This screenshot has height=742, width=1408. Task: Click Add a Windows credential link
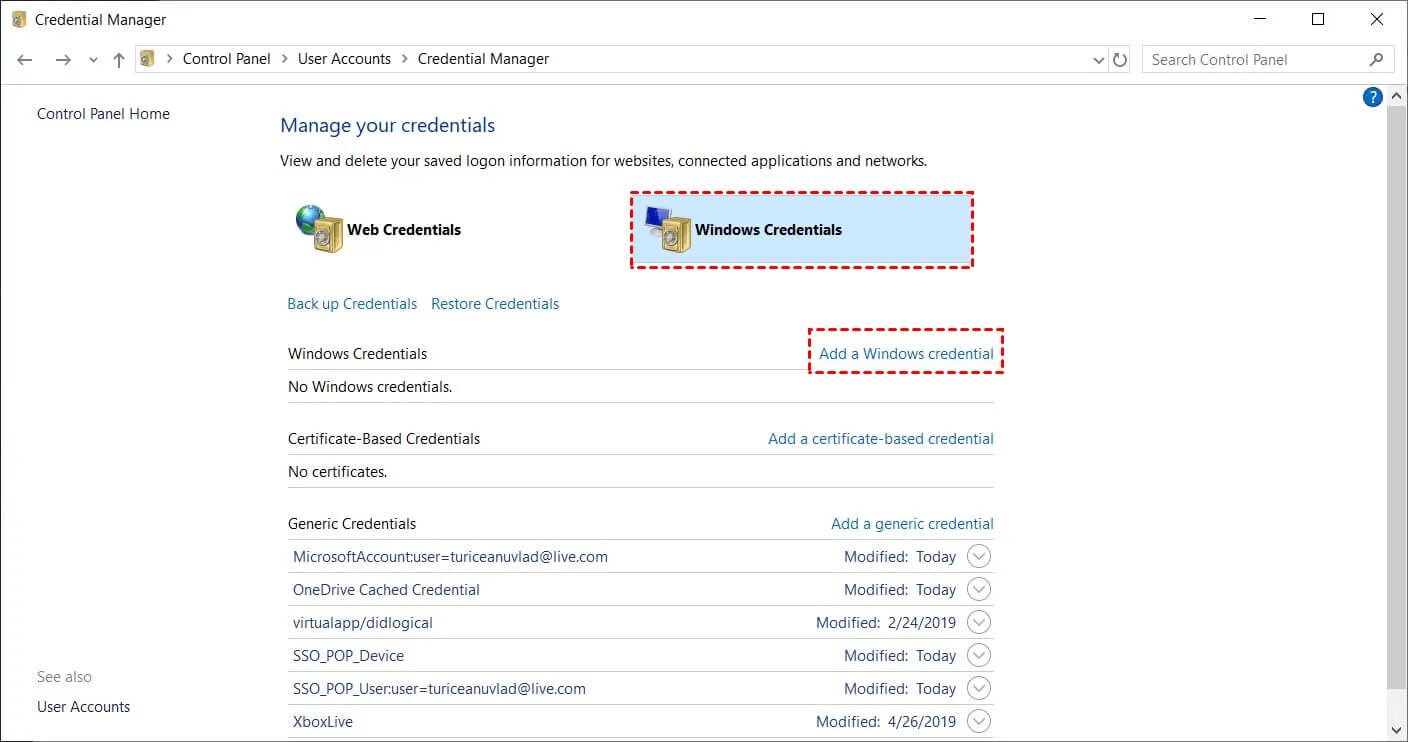(x=906, y=353)
